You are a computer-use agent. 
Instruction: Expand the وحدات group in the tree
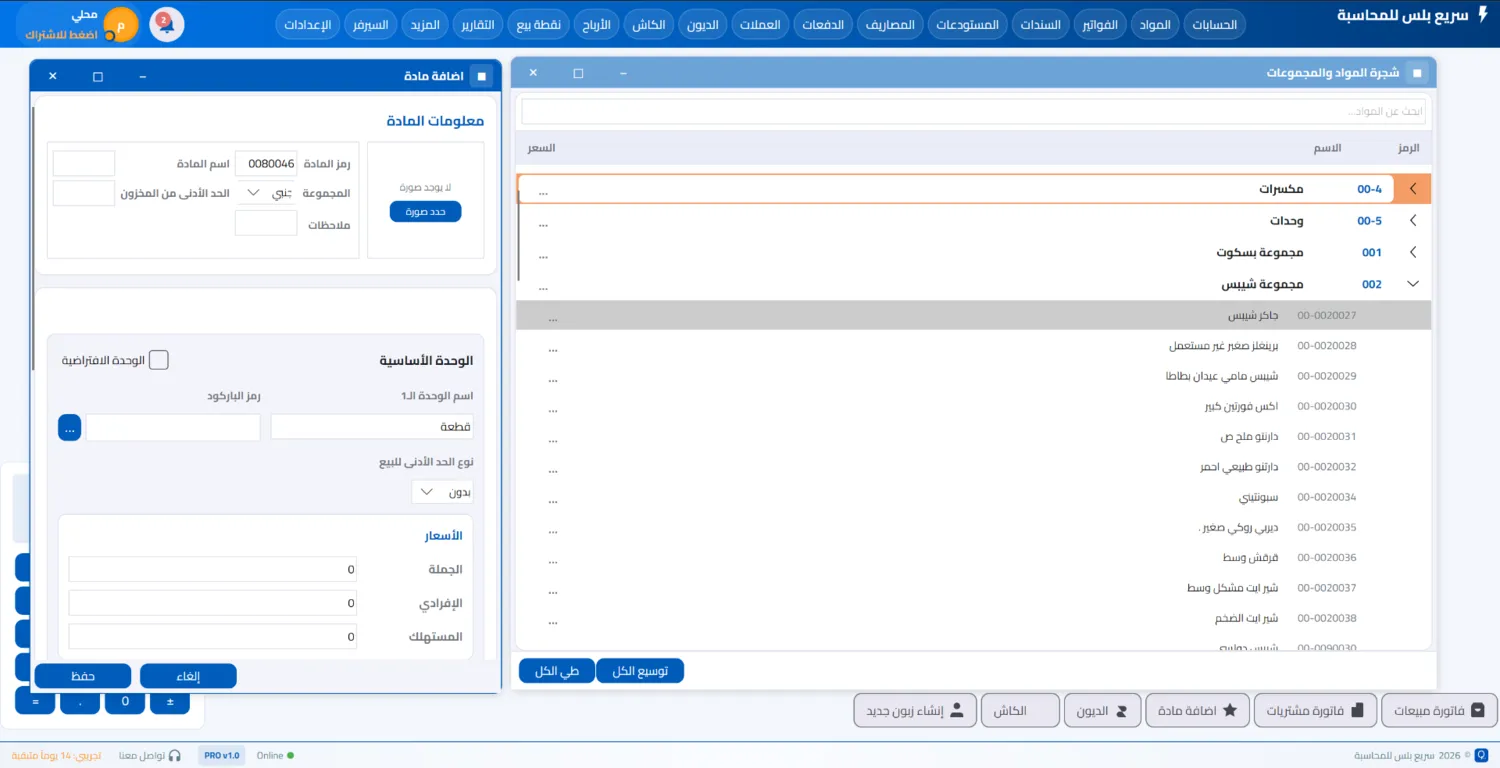pyautogui.click(x=1413, y=221)
